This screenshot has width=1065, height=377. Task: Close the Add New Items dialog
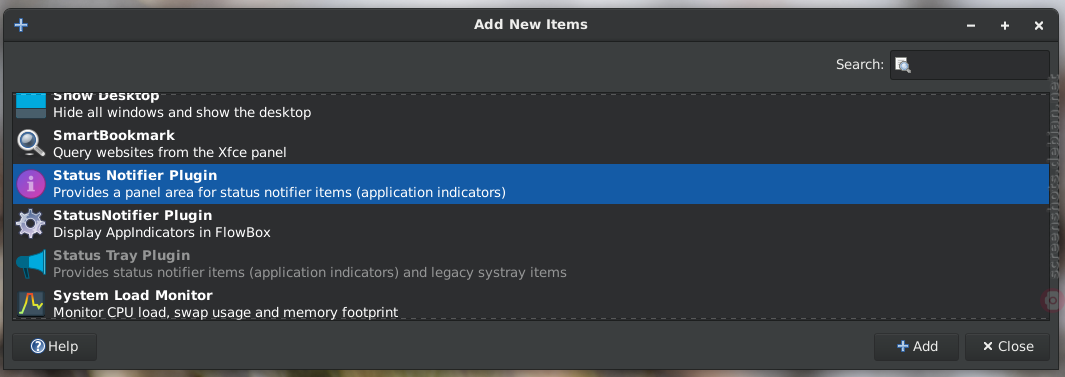click(x=1007, y=346)
